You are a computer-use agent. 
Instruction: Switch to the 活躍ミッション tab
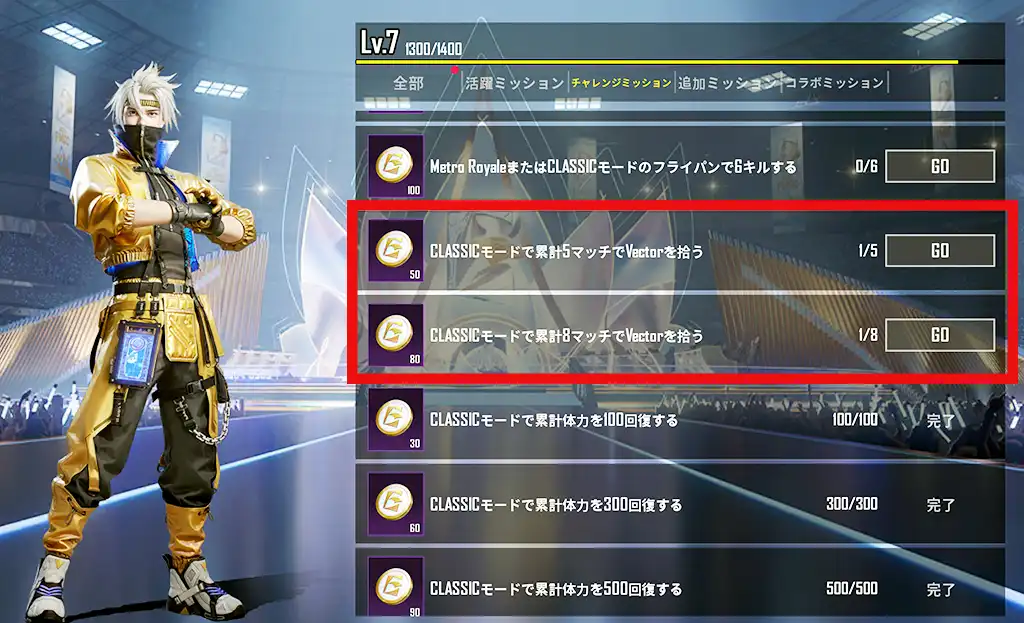(514, 83)
